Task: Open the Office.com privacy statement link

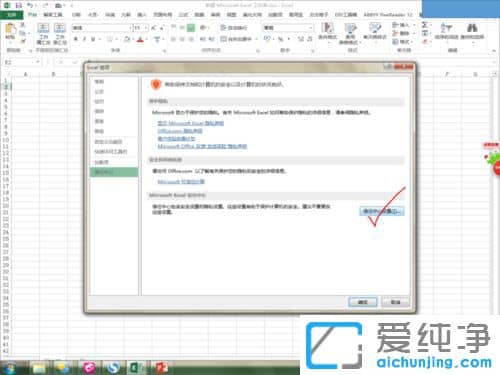Action: click(x=180, y=131)
